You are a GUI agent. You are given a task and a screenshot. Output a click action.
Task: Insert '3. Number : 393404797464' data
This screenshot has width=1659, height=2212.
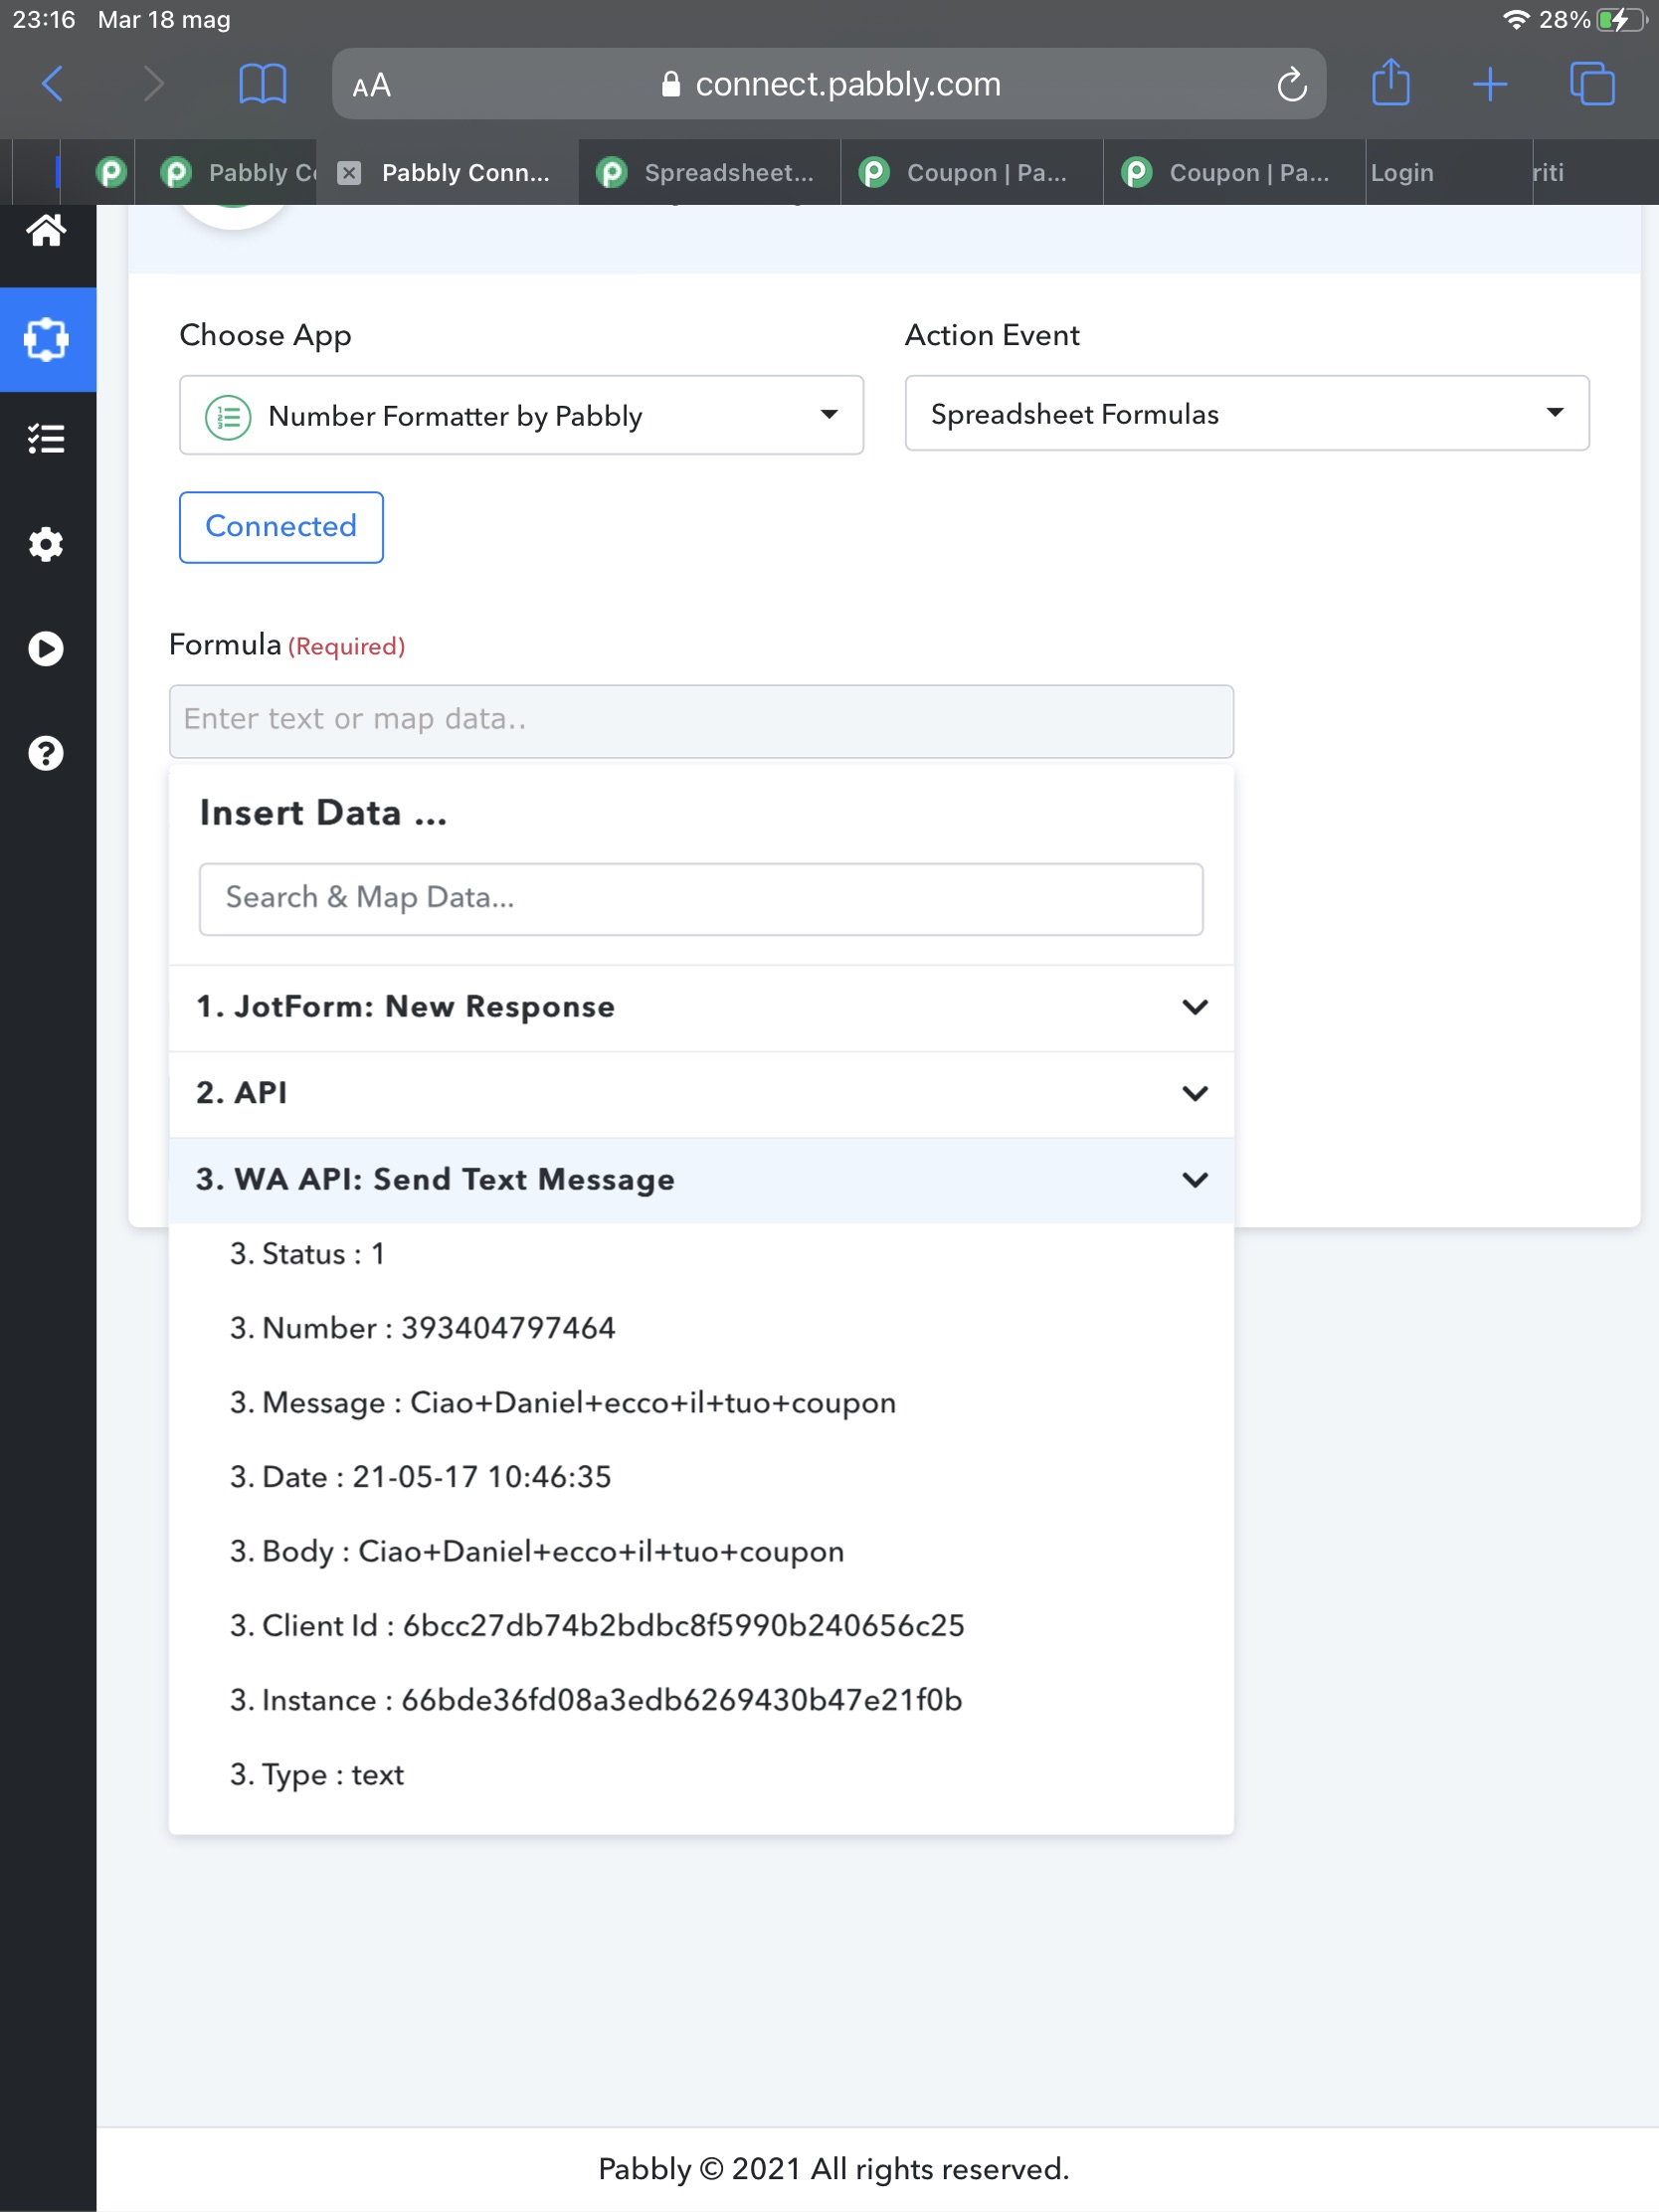click(423, 1328)
